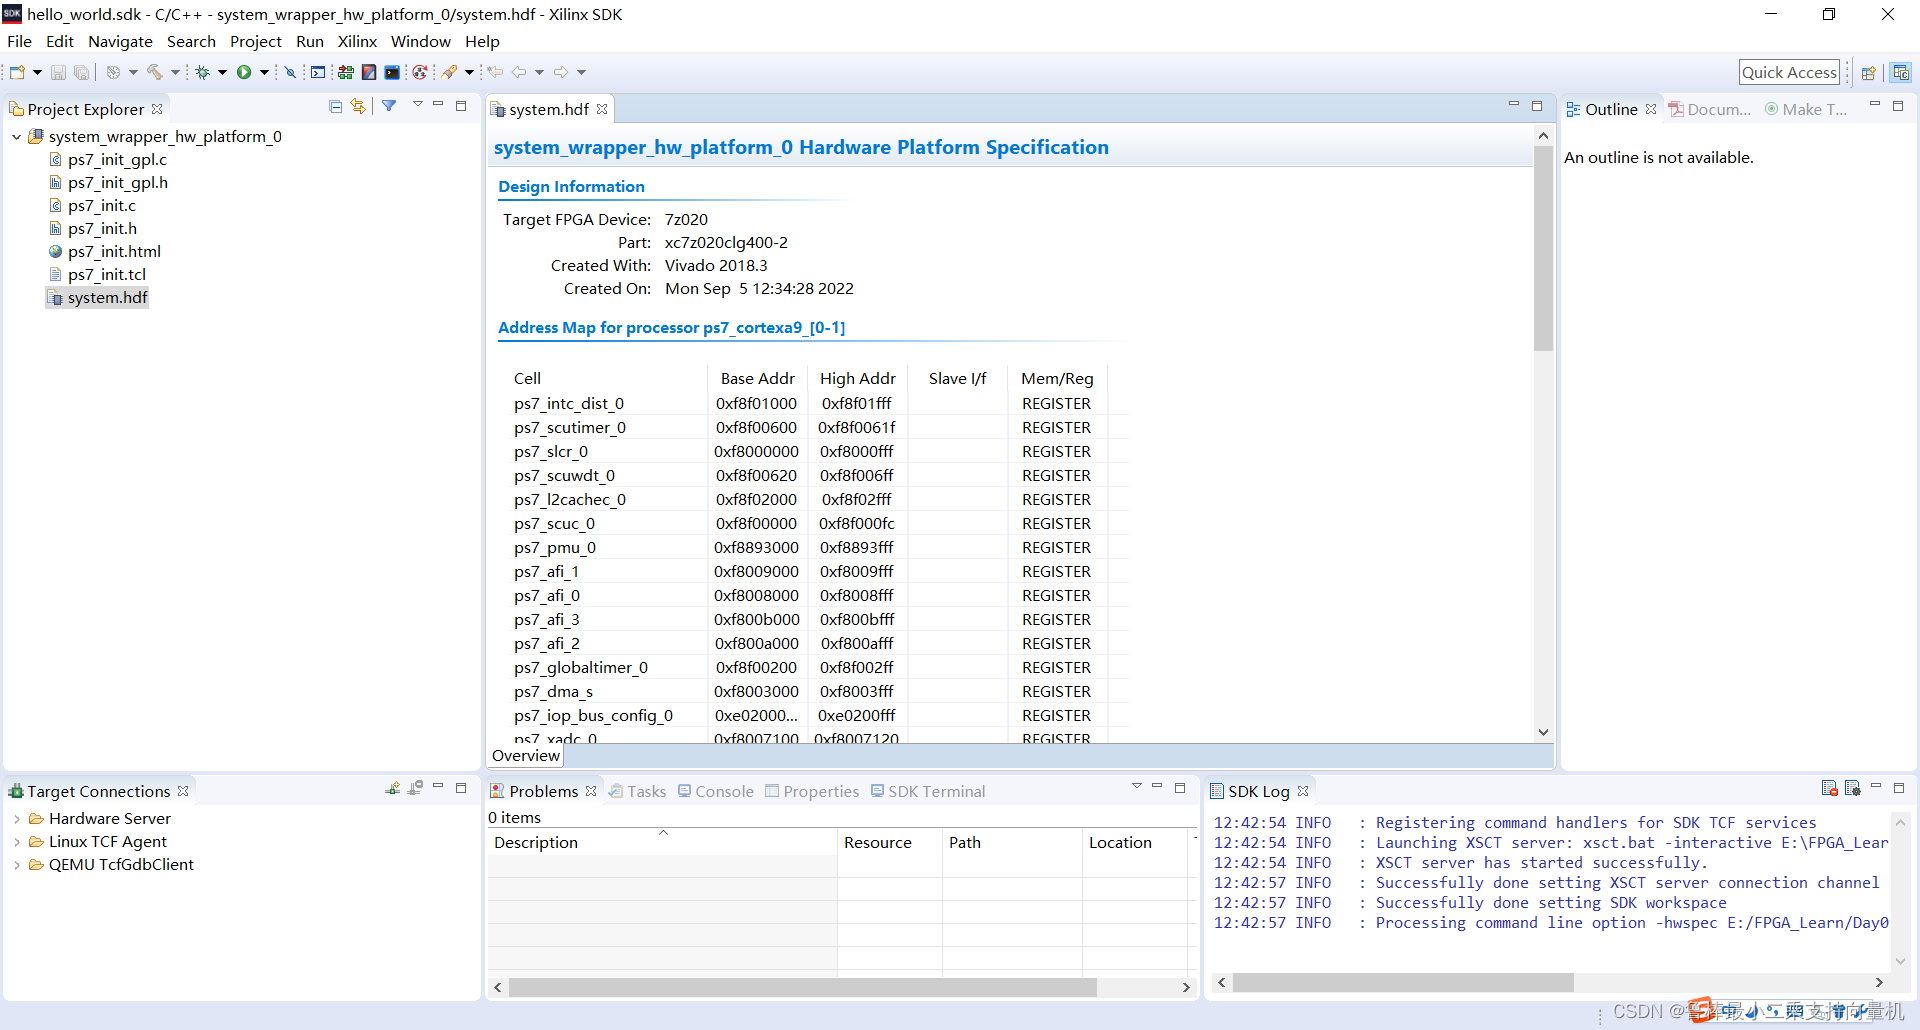
Task: Click the Quick Access field
Action: pyautogui.click(x=1789, y=72)
